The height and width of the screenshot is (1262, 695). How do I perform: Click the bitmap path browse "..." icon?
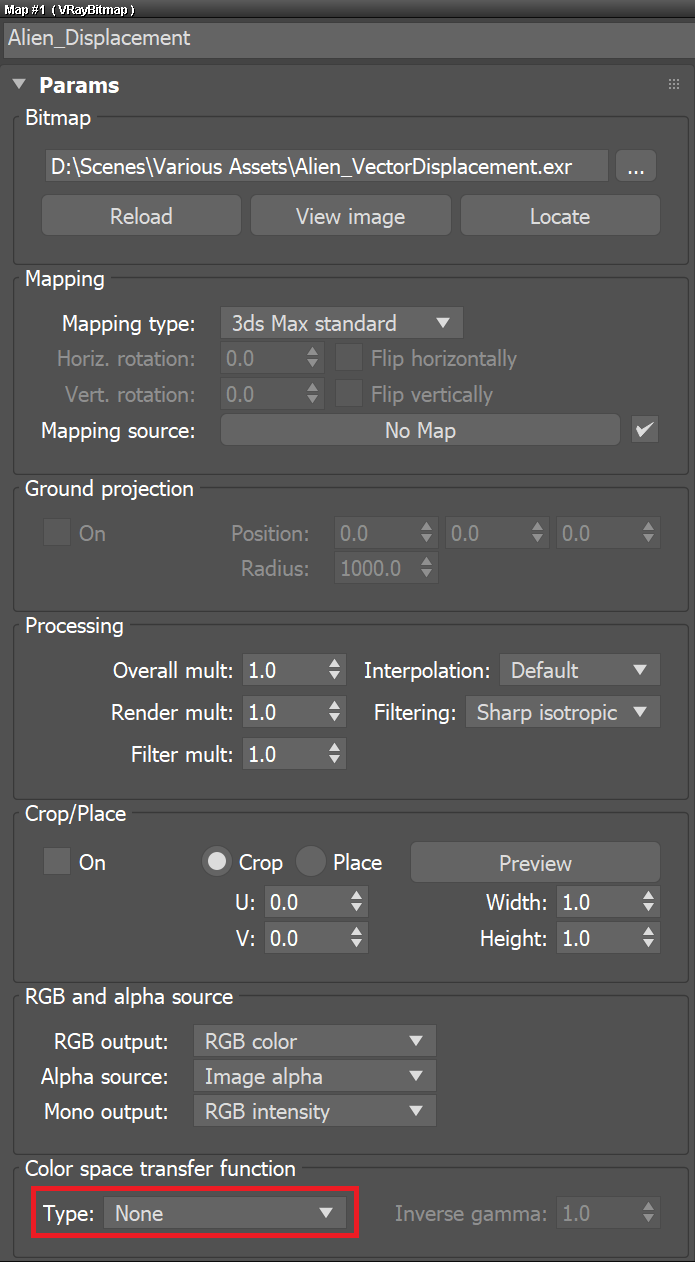(x=635, y=166)
